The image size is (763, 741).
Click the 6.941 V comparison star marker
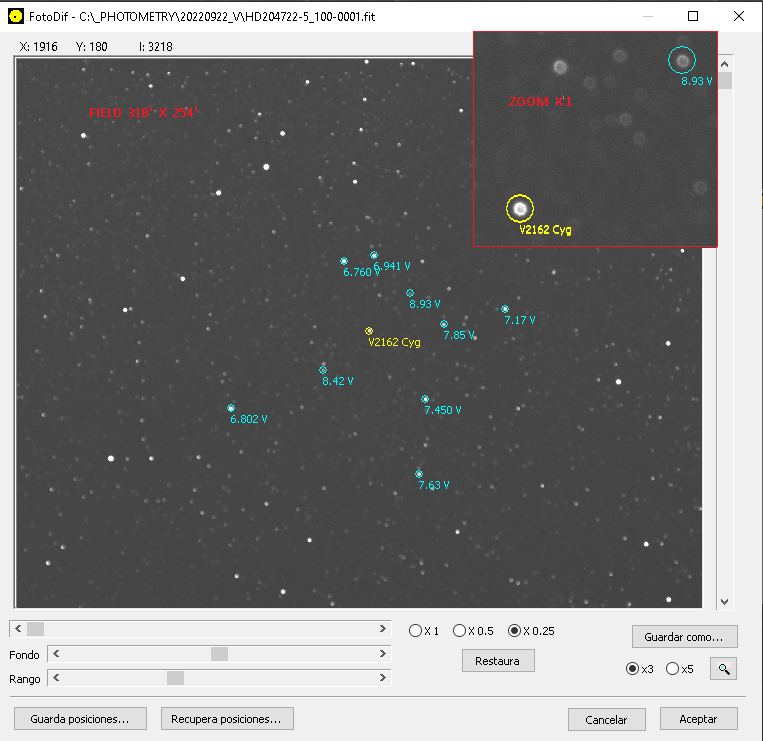[374, 255]
